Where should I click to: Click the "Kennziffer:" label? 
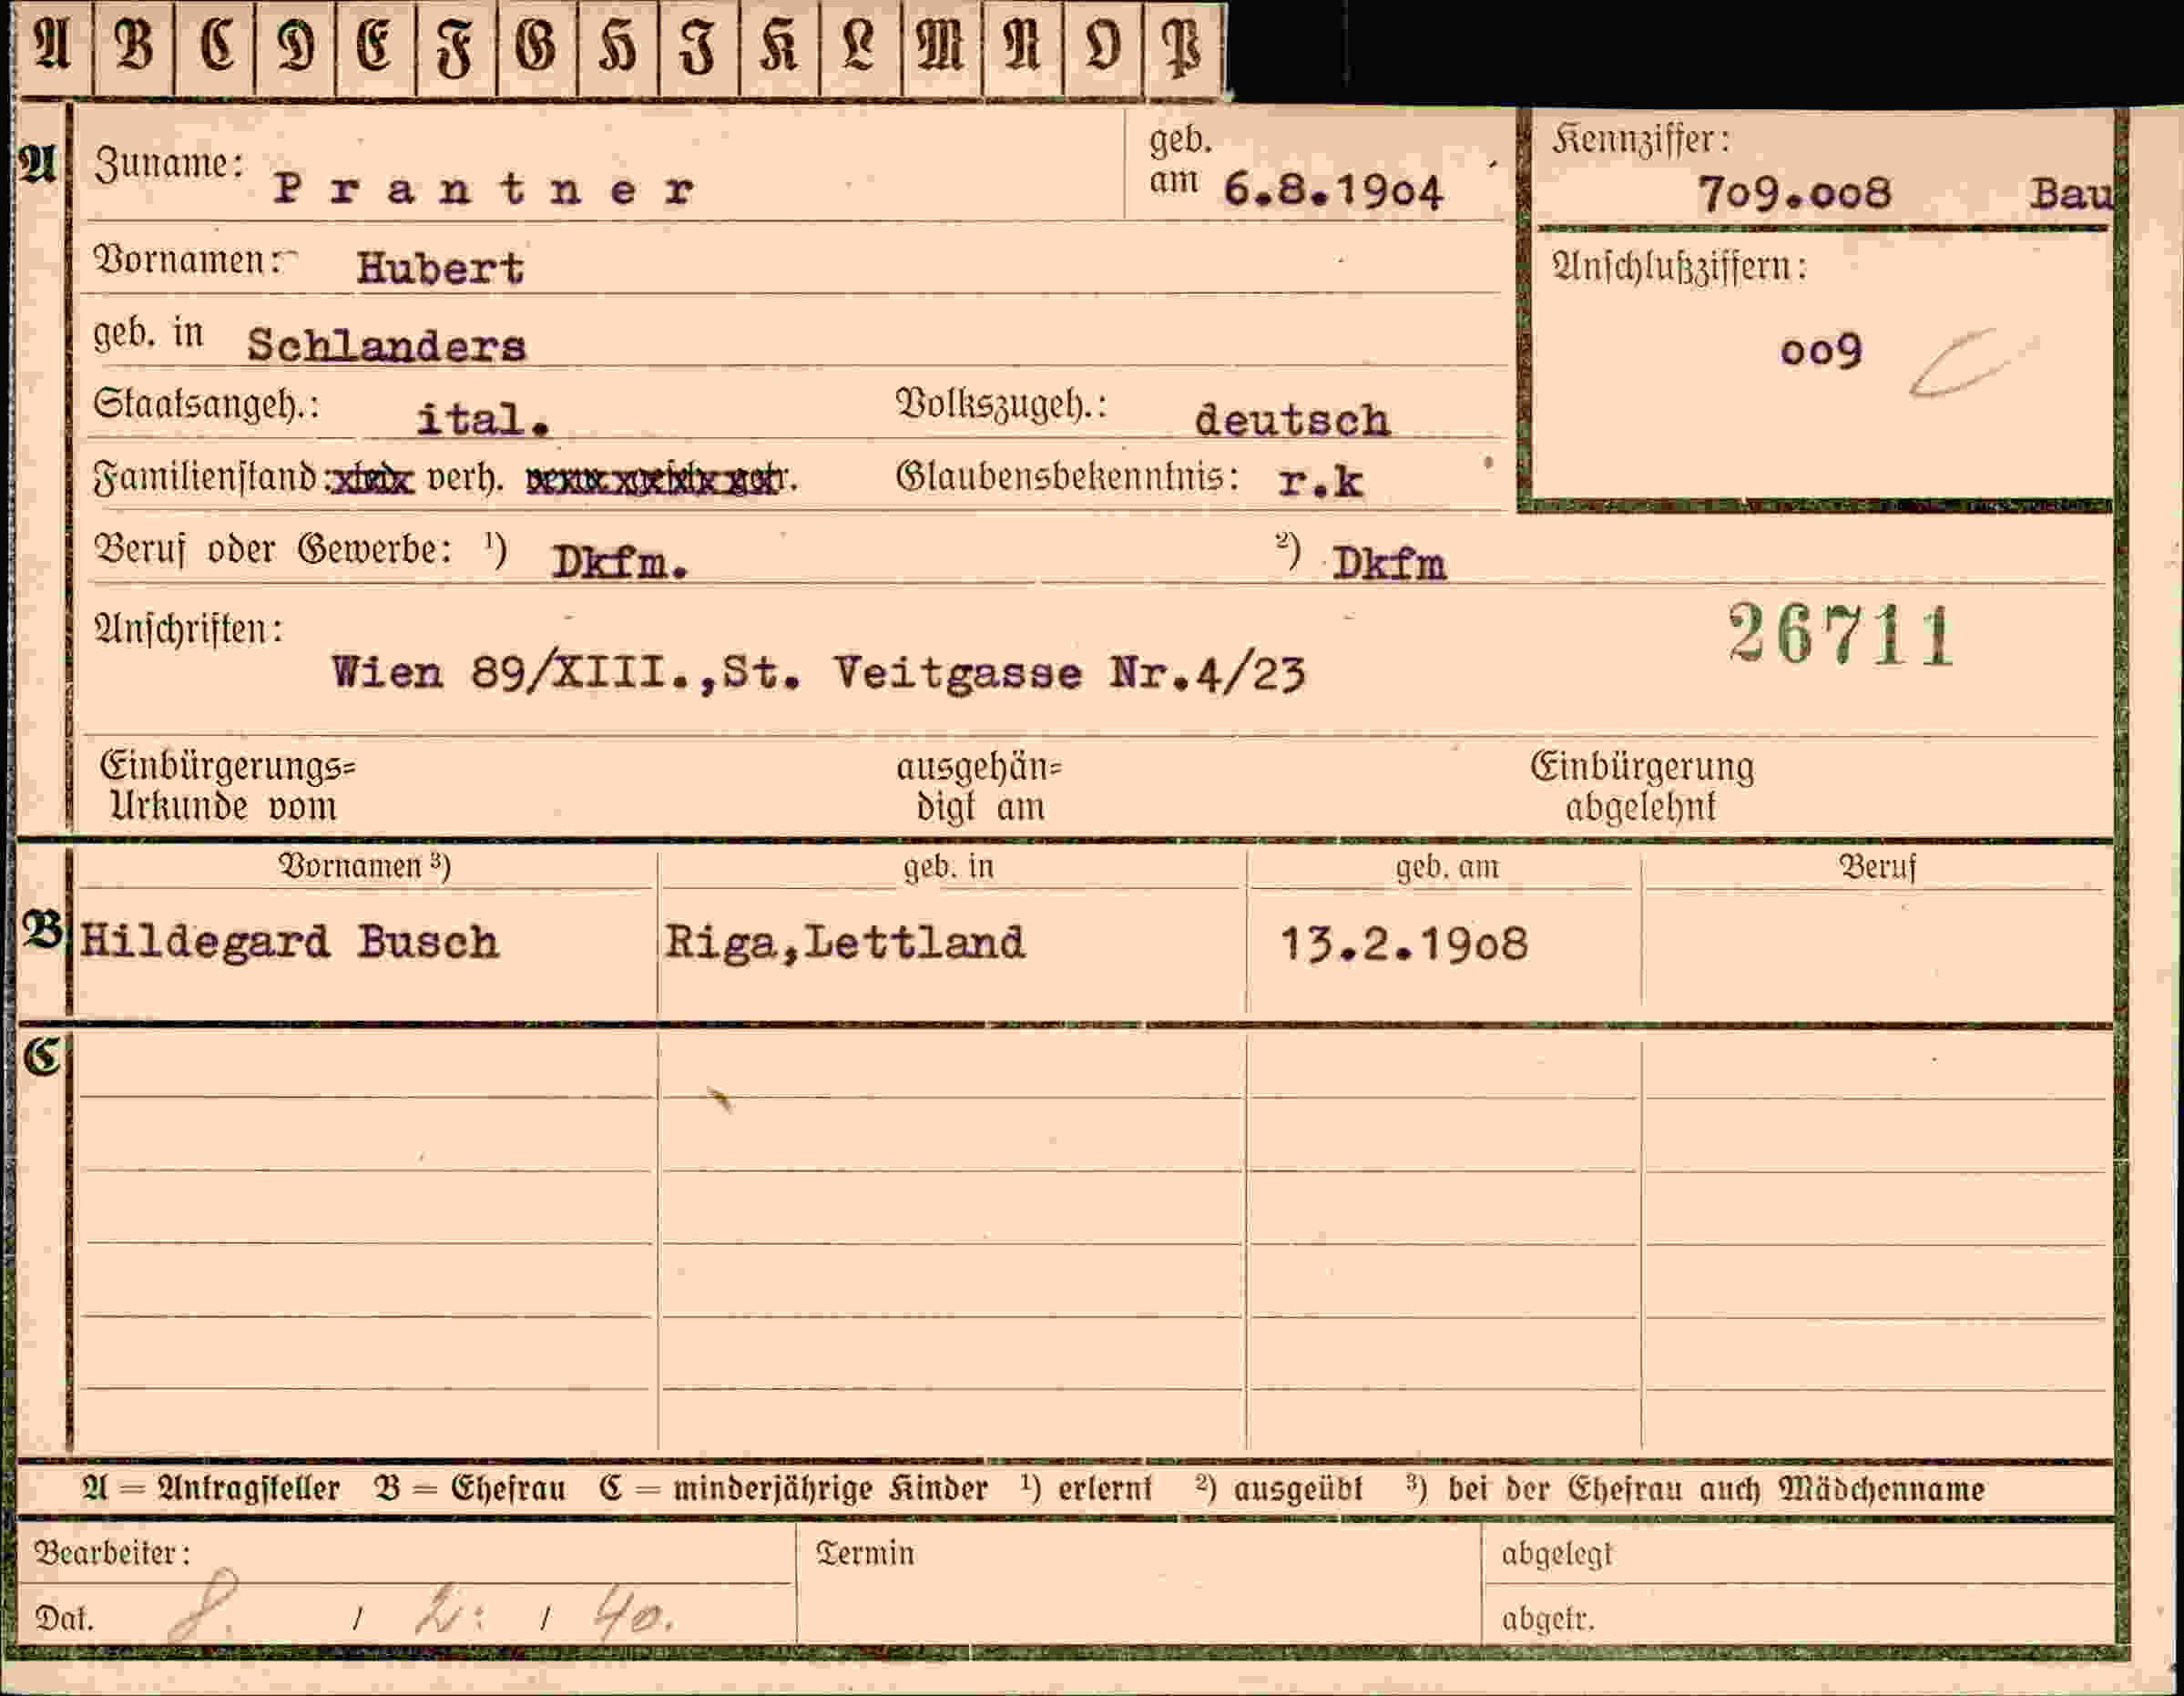[x=1640, y=140]
